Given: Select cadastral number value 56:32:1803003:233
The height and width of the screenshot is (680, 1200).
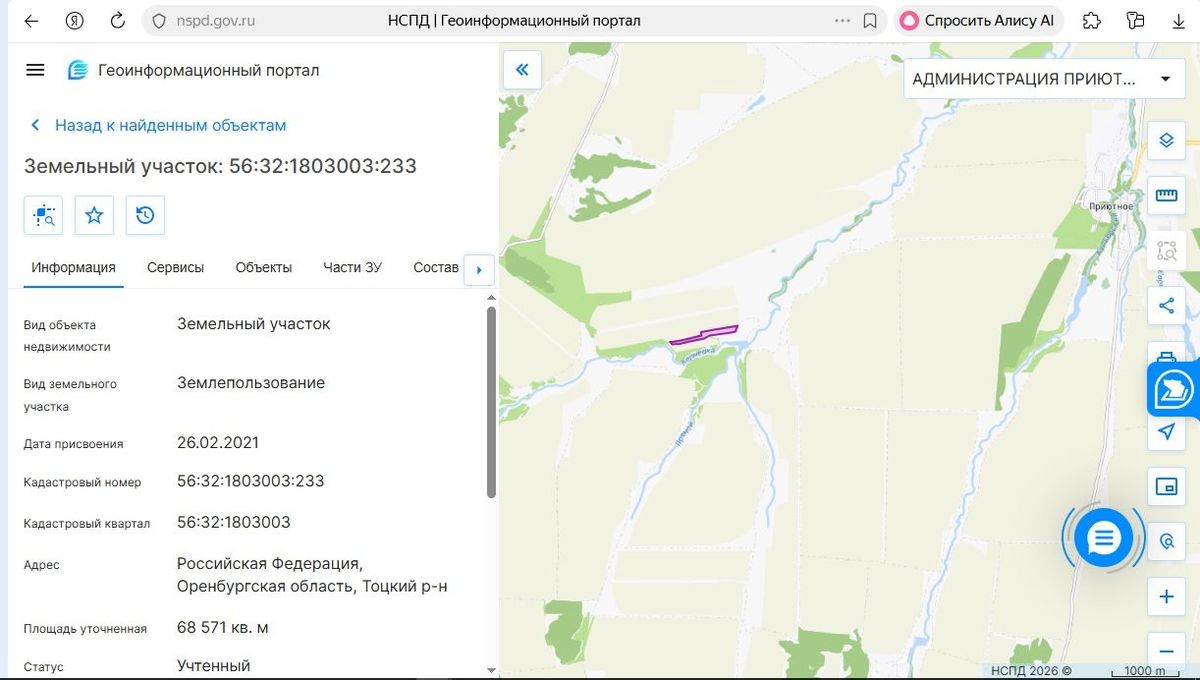Looking at the screenshot, I should 251,481.
